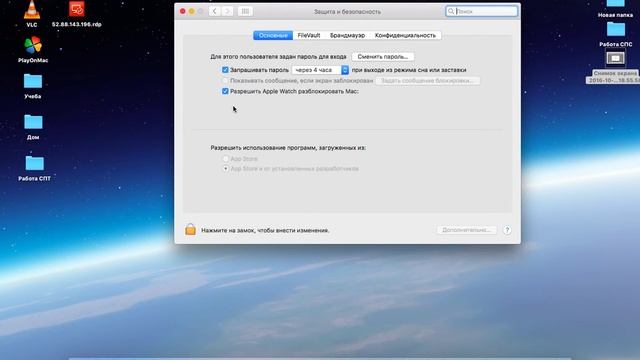Switch to the Брандмауэр tab

coord(347,36)
